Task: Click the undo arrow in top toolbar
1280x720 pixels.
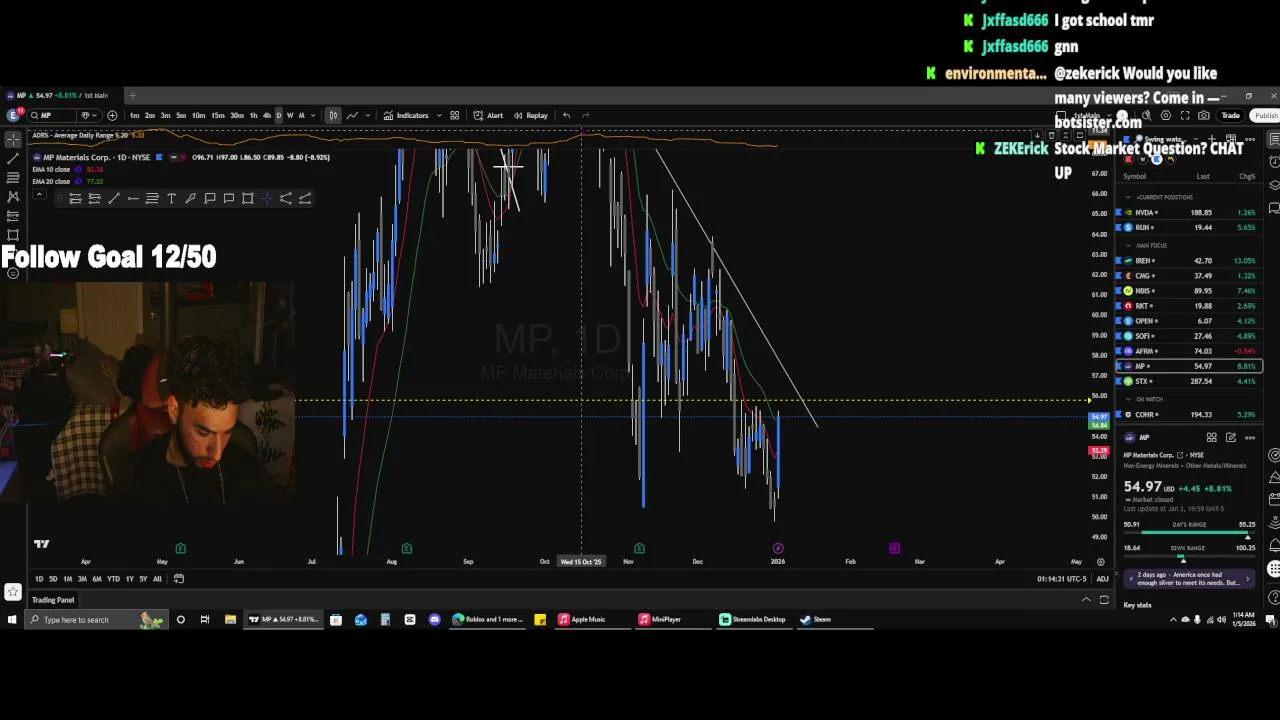Action: 566,115
